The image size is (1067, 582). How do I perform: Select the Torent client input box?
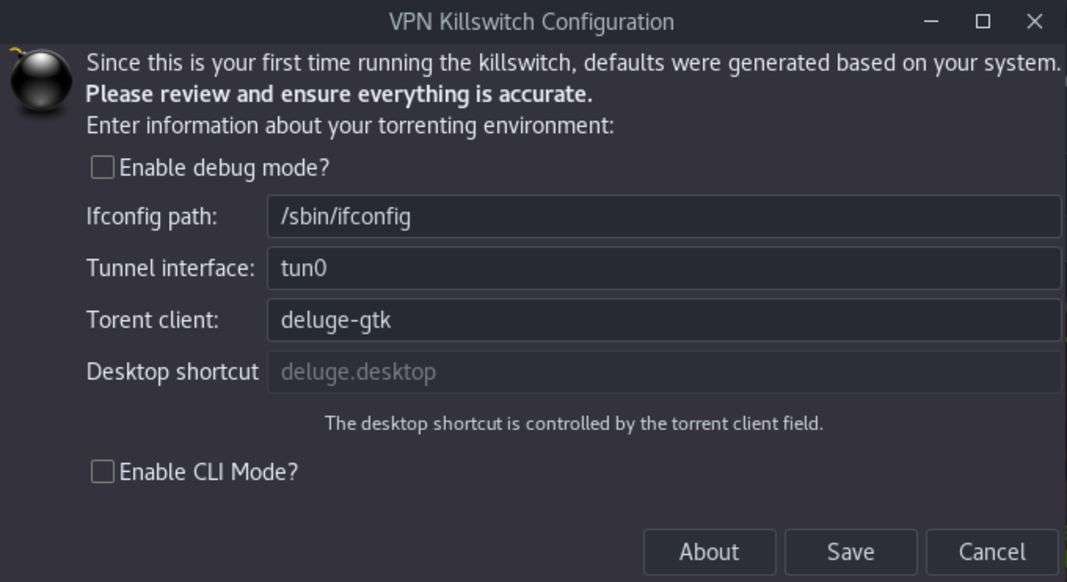[663, 320]
